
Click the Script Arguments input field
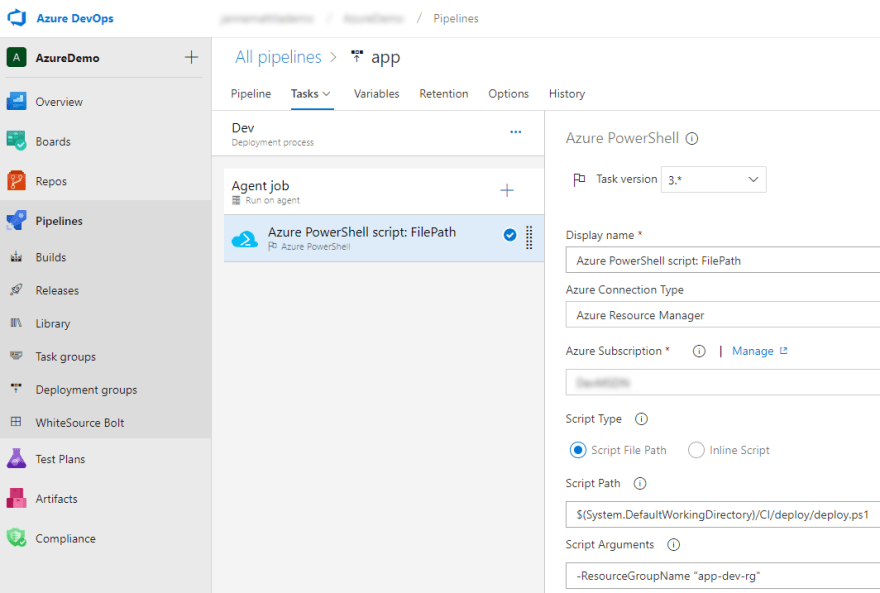(723, 576)
